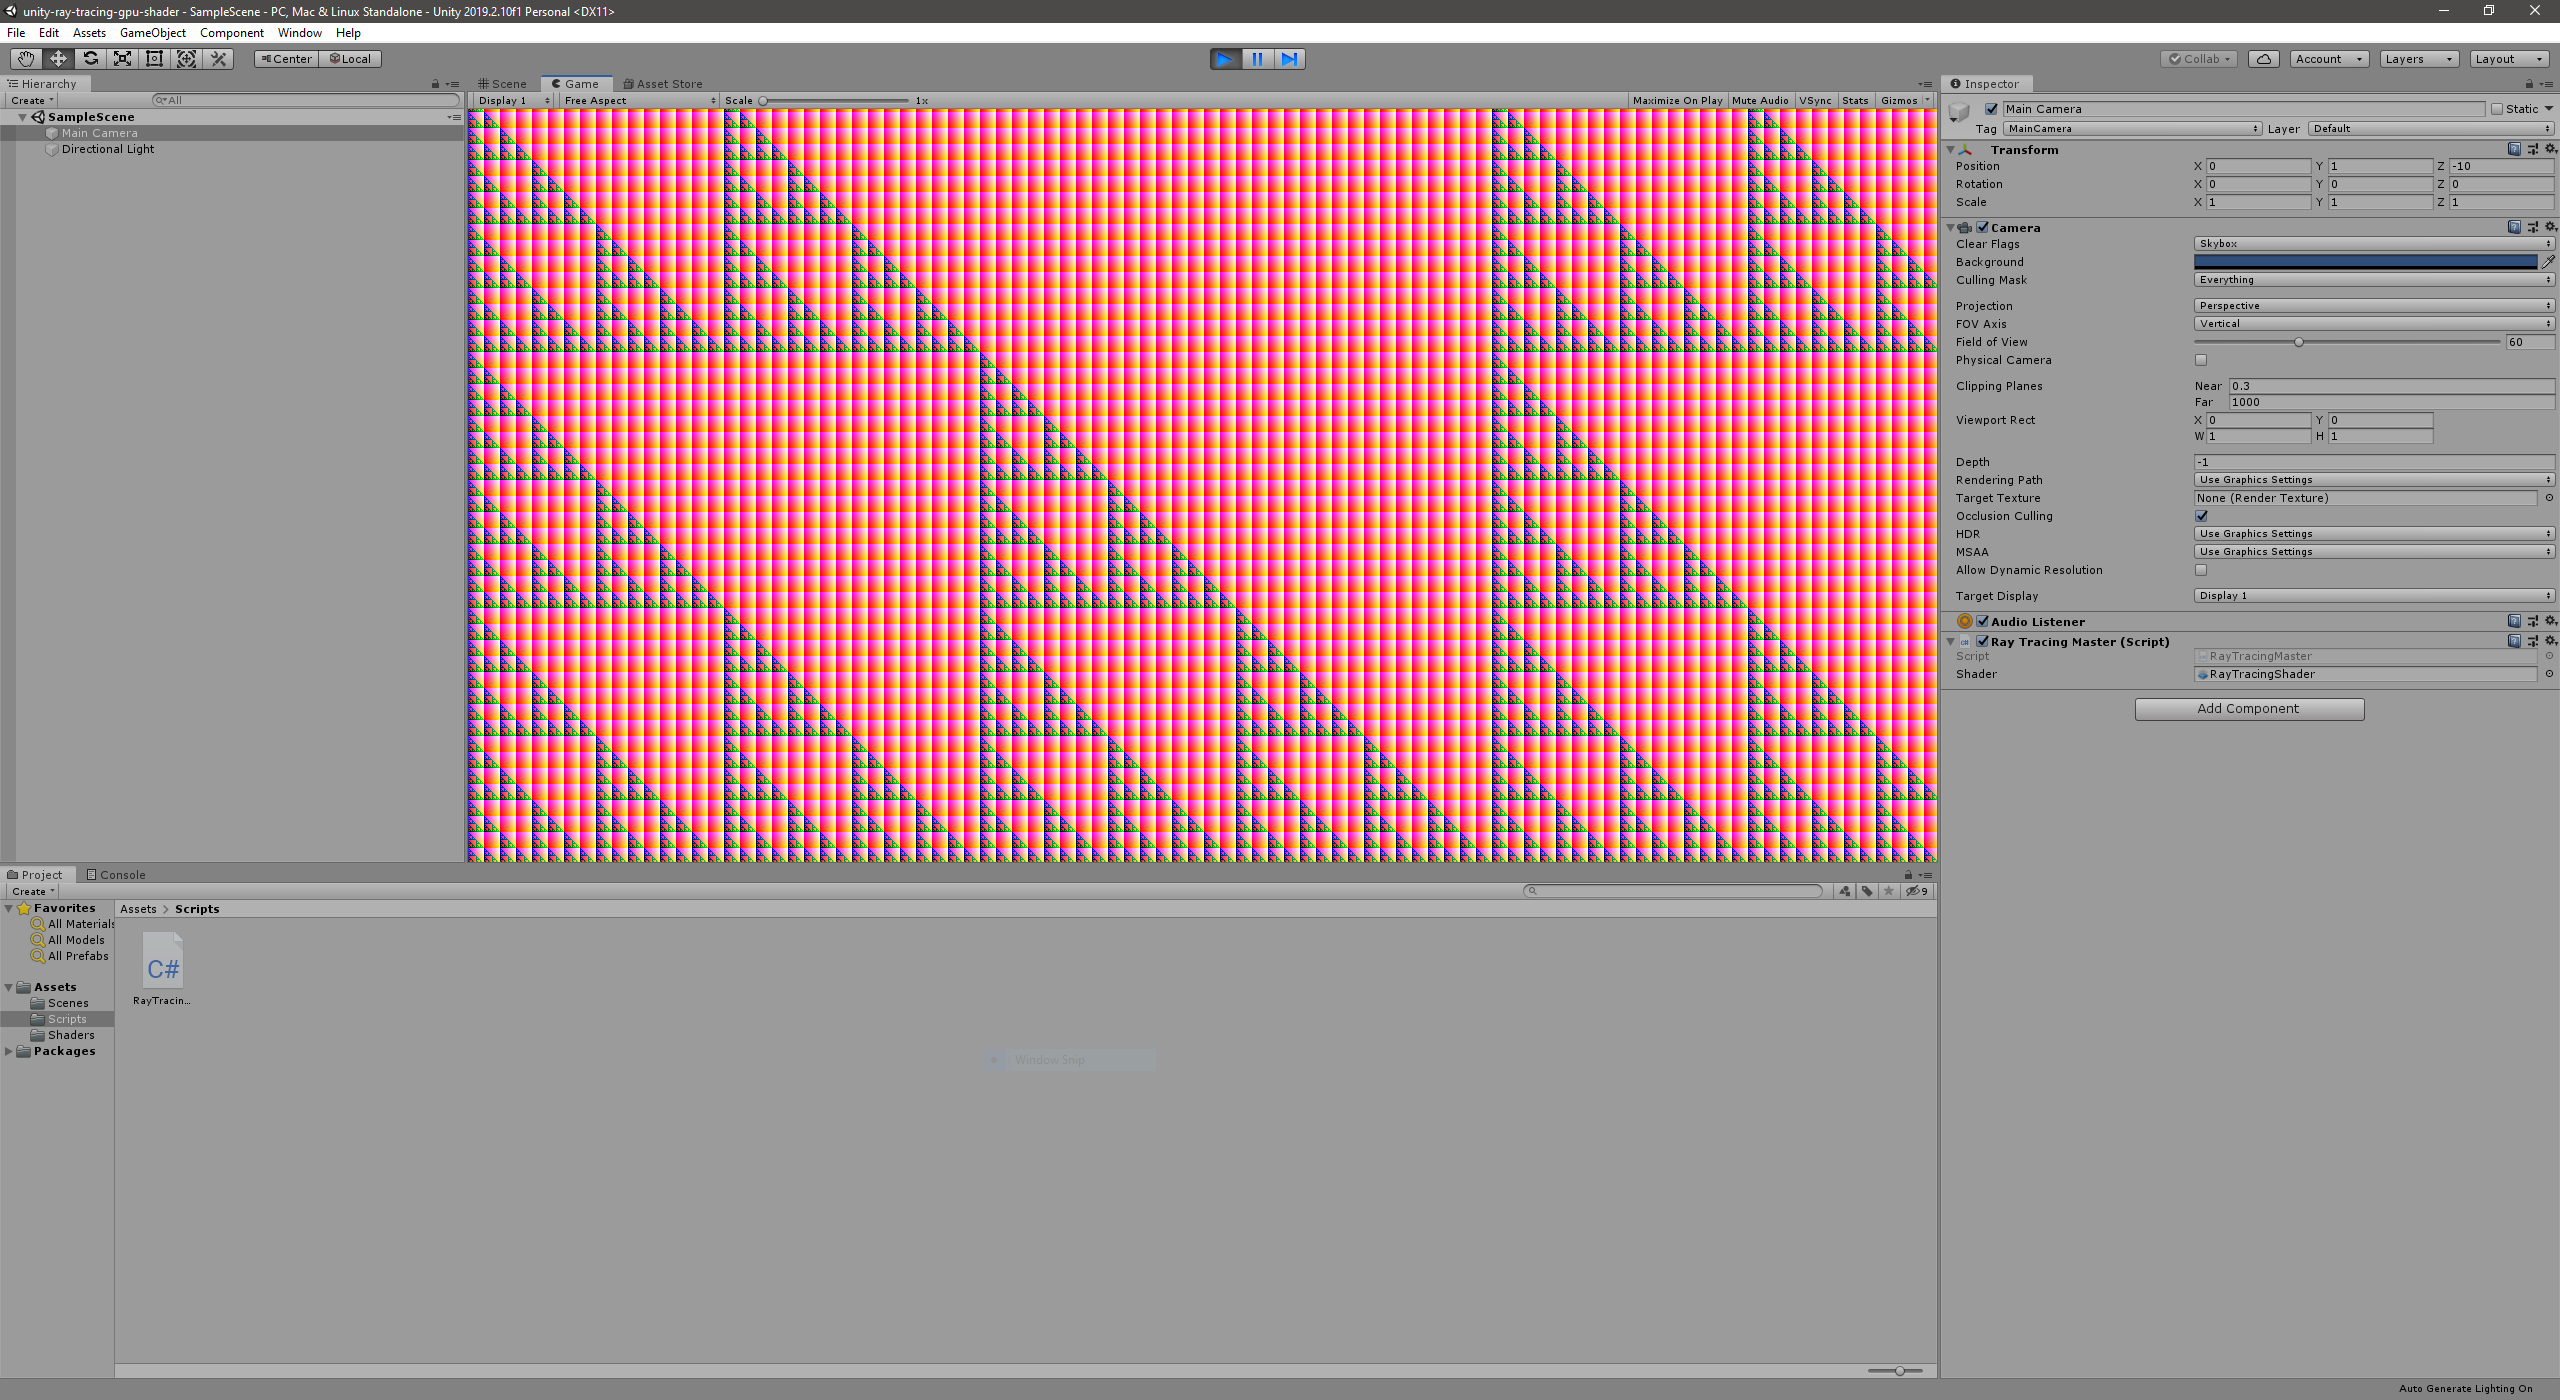Click the Add Component button
2560x1400 pixels.
click(x=2248, y=709)
